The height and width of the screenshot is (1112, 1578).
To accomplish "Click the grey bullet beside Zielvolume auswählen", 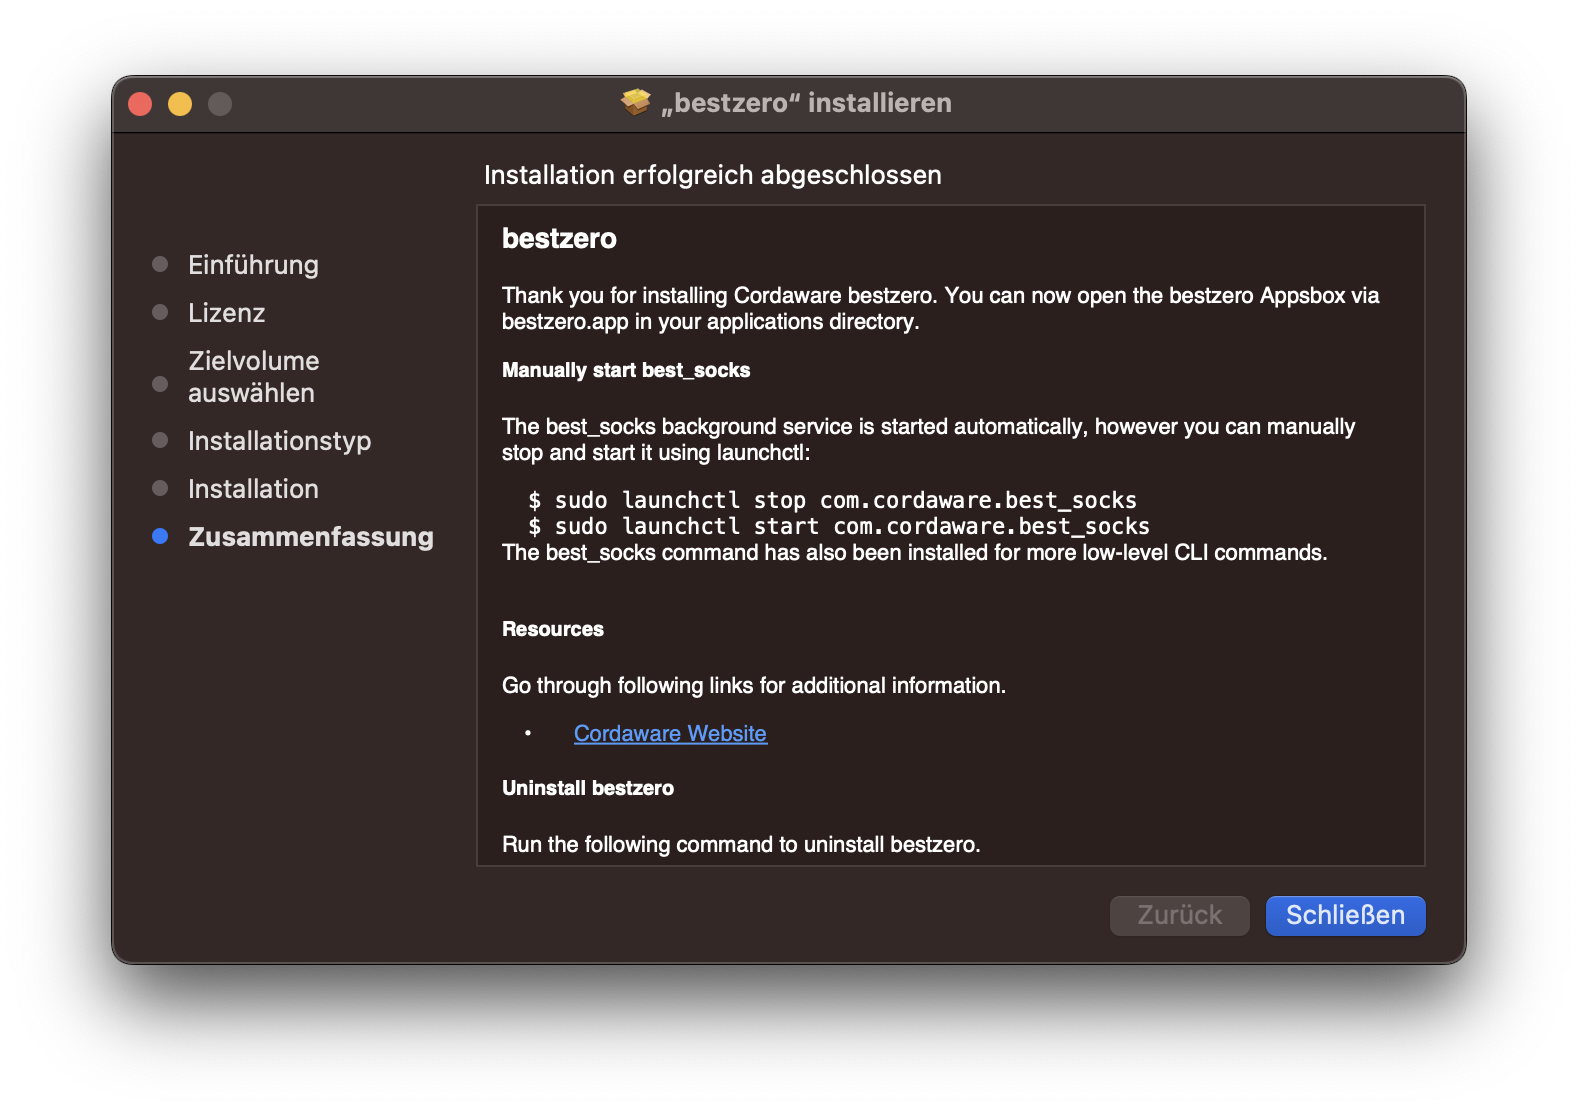I will tap(160, 384).
